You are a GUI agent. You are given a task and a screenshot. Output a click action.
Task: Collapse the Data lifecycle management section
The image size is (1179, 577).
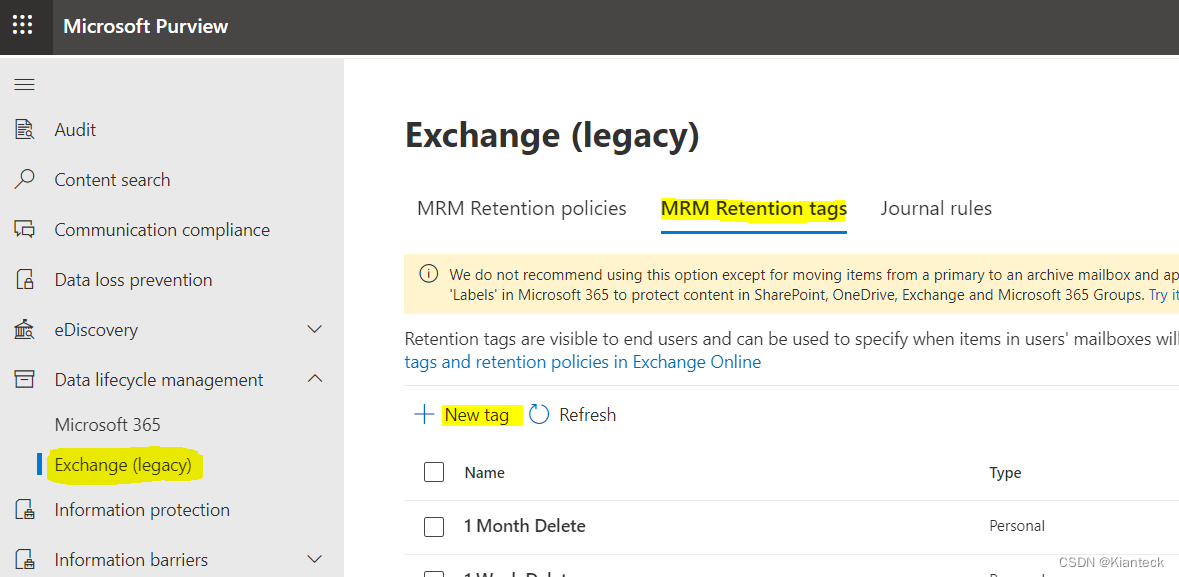(315, 379)
